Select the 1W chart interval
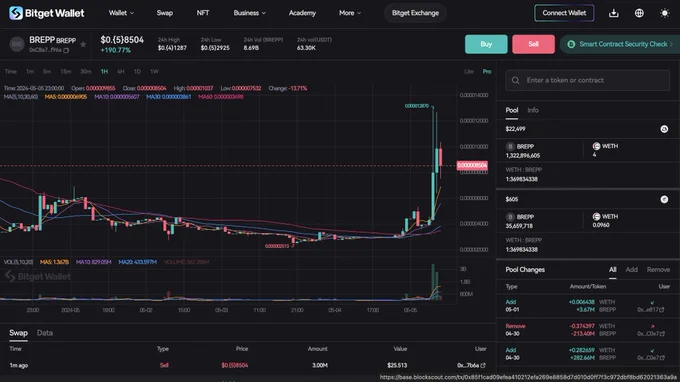The image size is (680, 382). pos(154,72)
